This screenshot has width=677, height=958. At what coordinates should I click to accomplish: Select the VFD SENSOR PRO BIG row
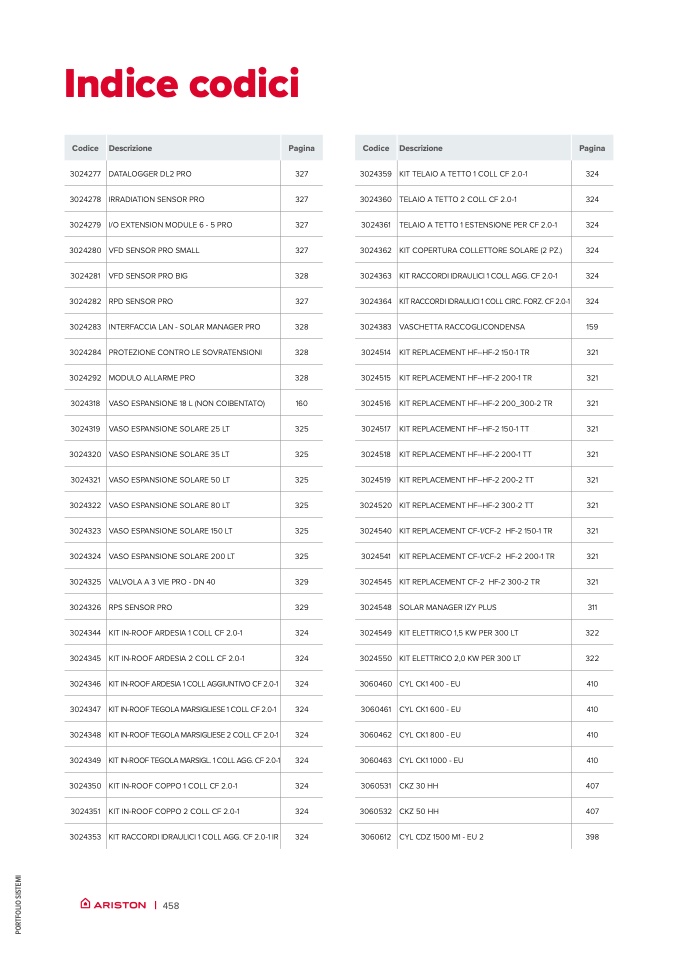pos(194,276)
